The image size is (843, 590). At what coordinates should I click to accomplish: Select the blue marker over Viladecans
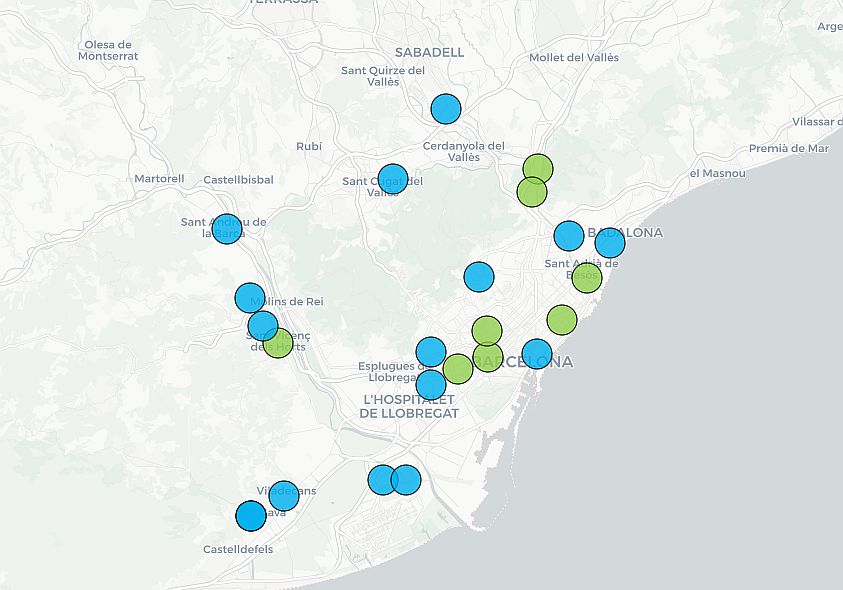click(284, 495)
